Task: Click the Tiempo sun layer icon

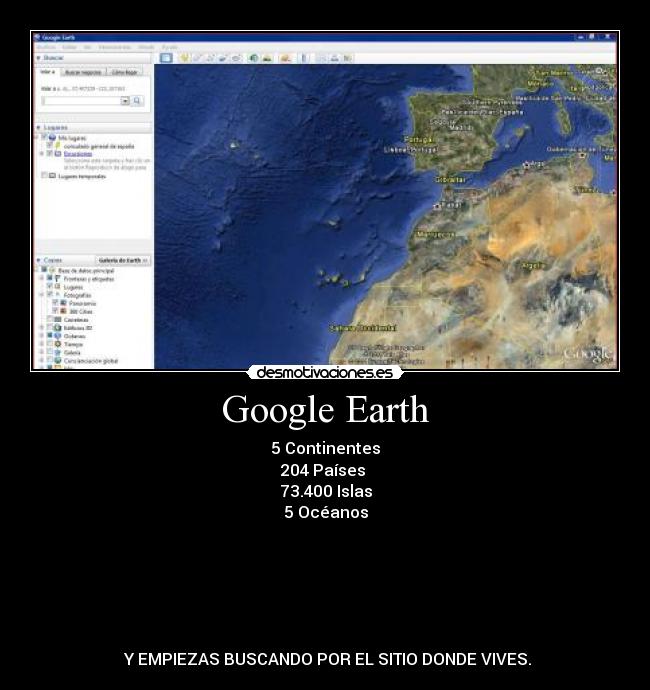Action: coord(58,344)
